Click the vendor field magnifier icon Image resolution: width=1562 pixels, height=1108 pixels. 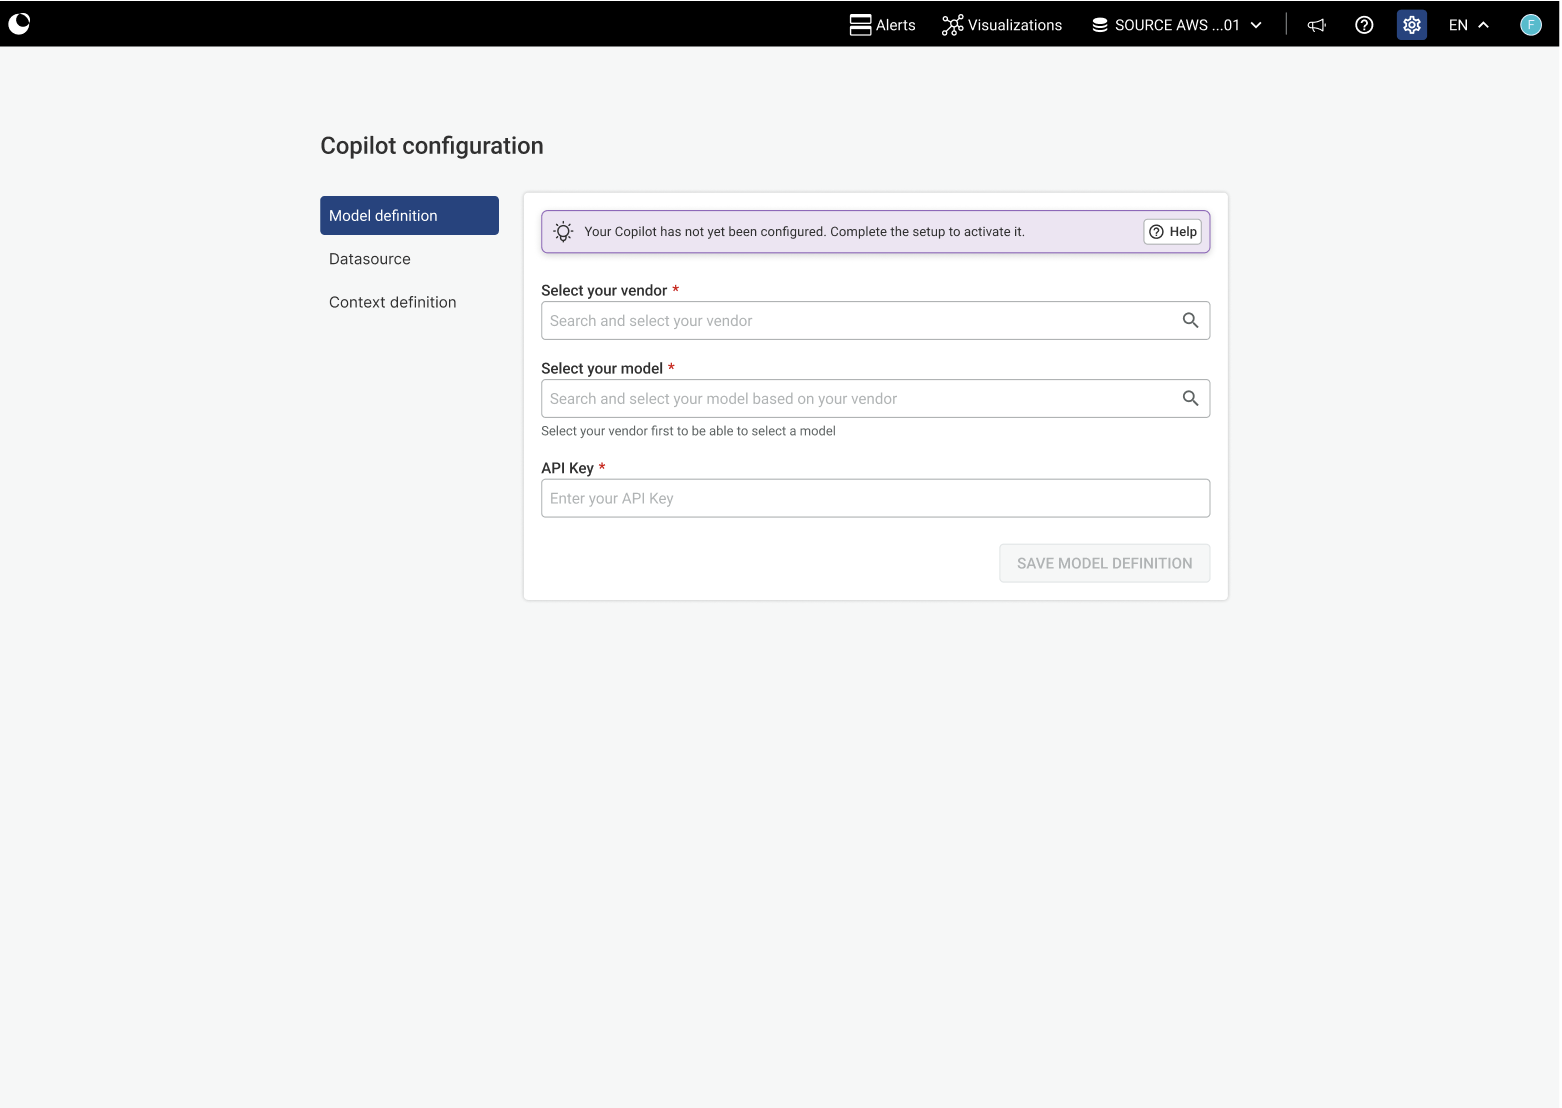pos(1190,320)
